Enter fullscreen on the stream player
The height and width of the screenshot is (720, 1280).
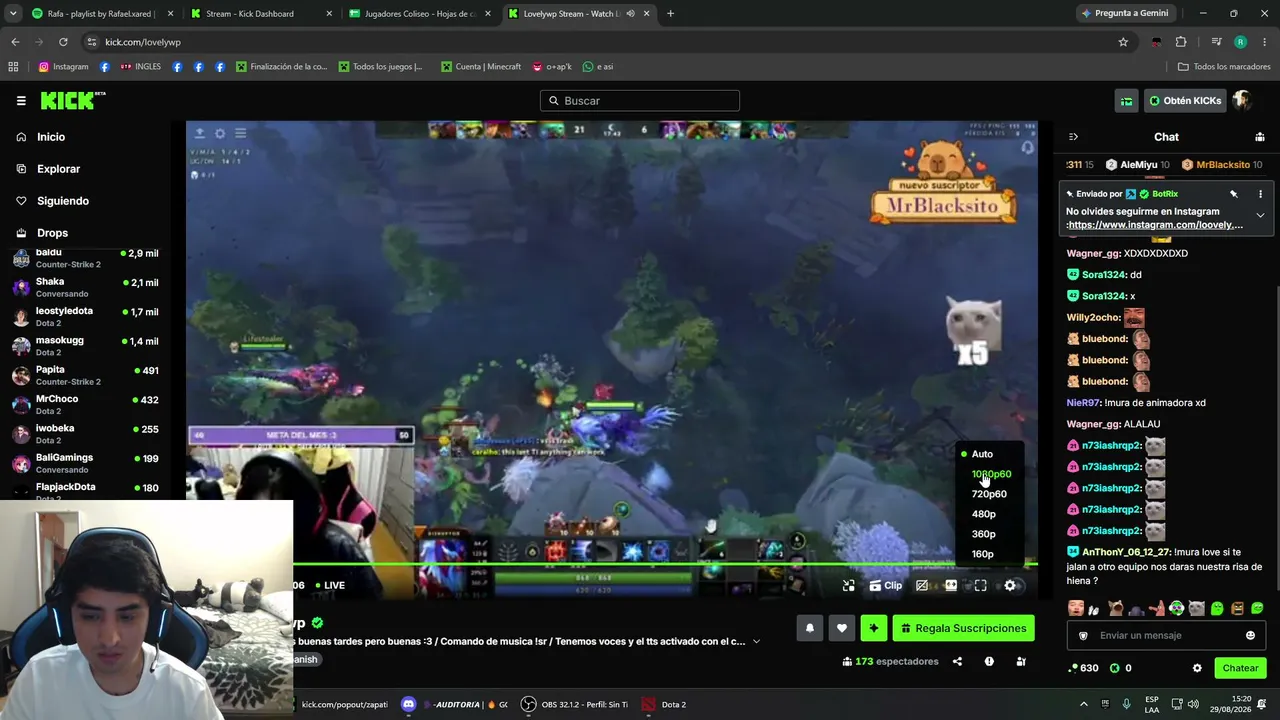[x=980, y=586]
